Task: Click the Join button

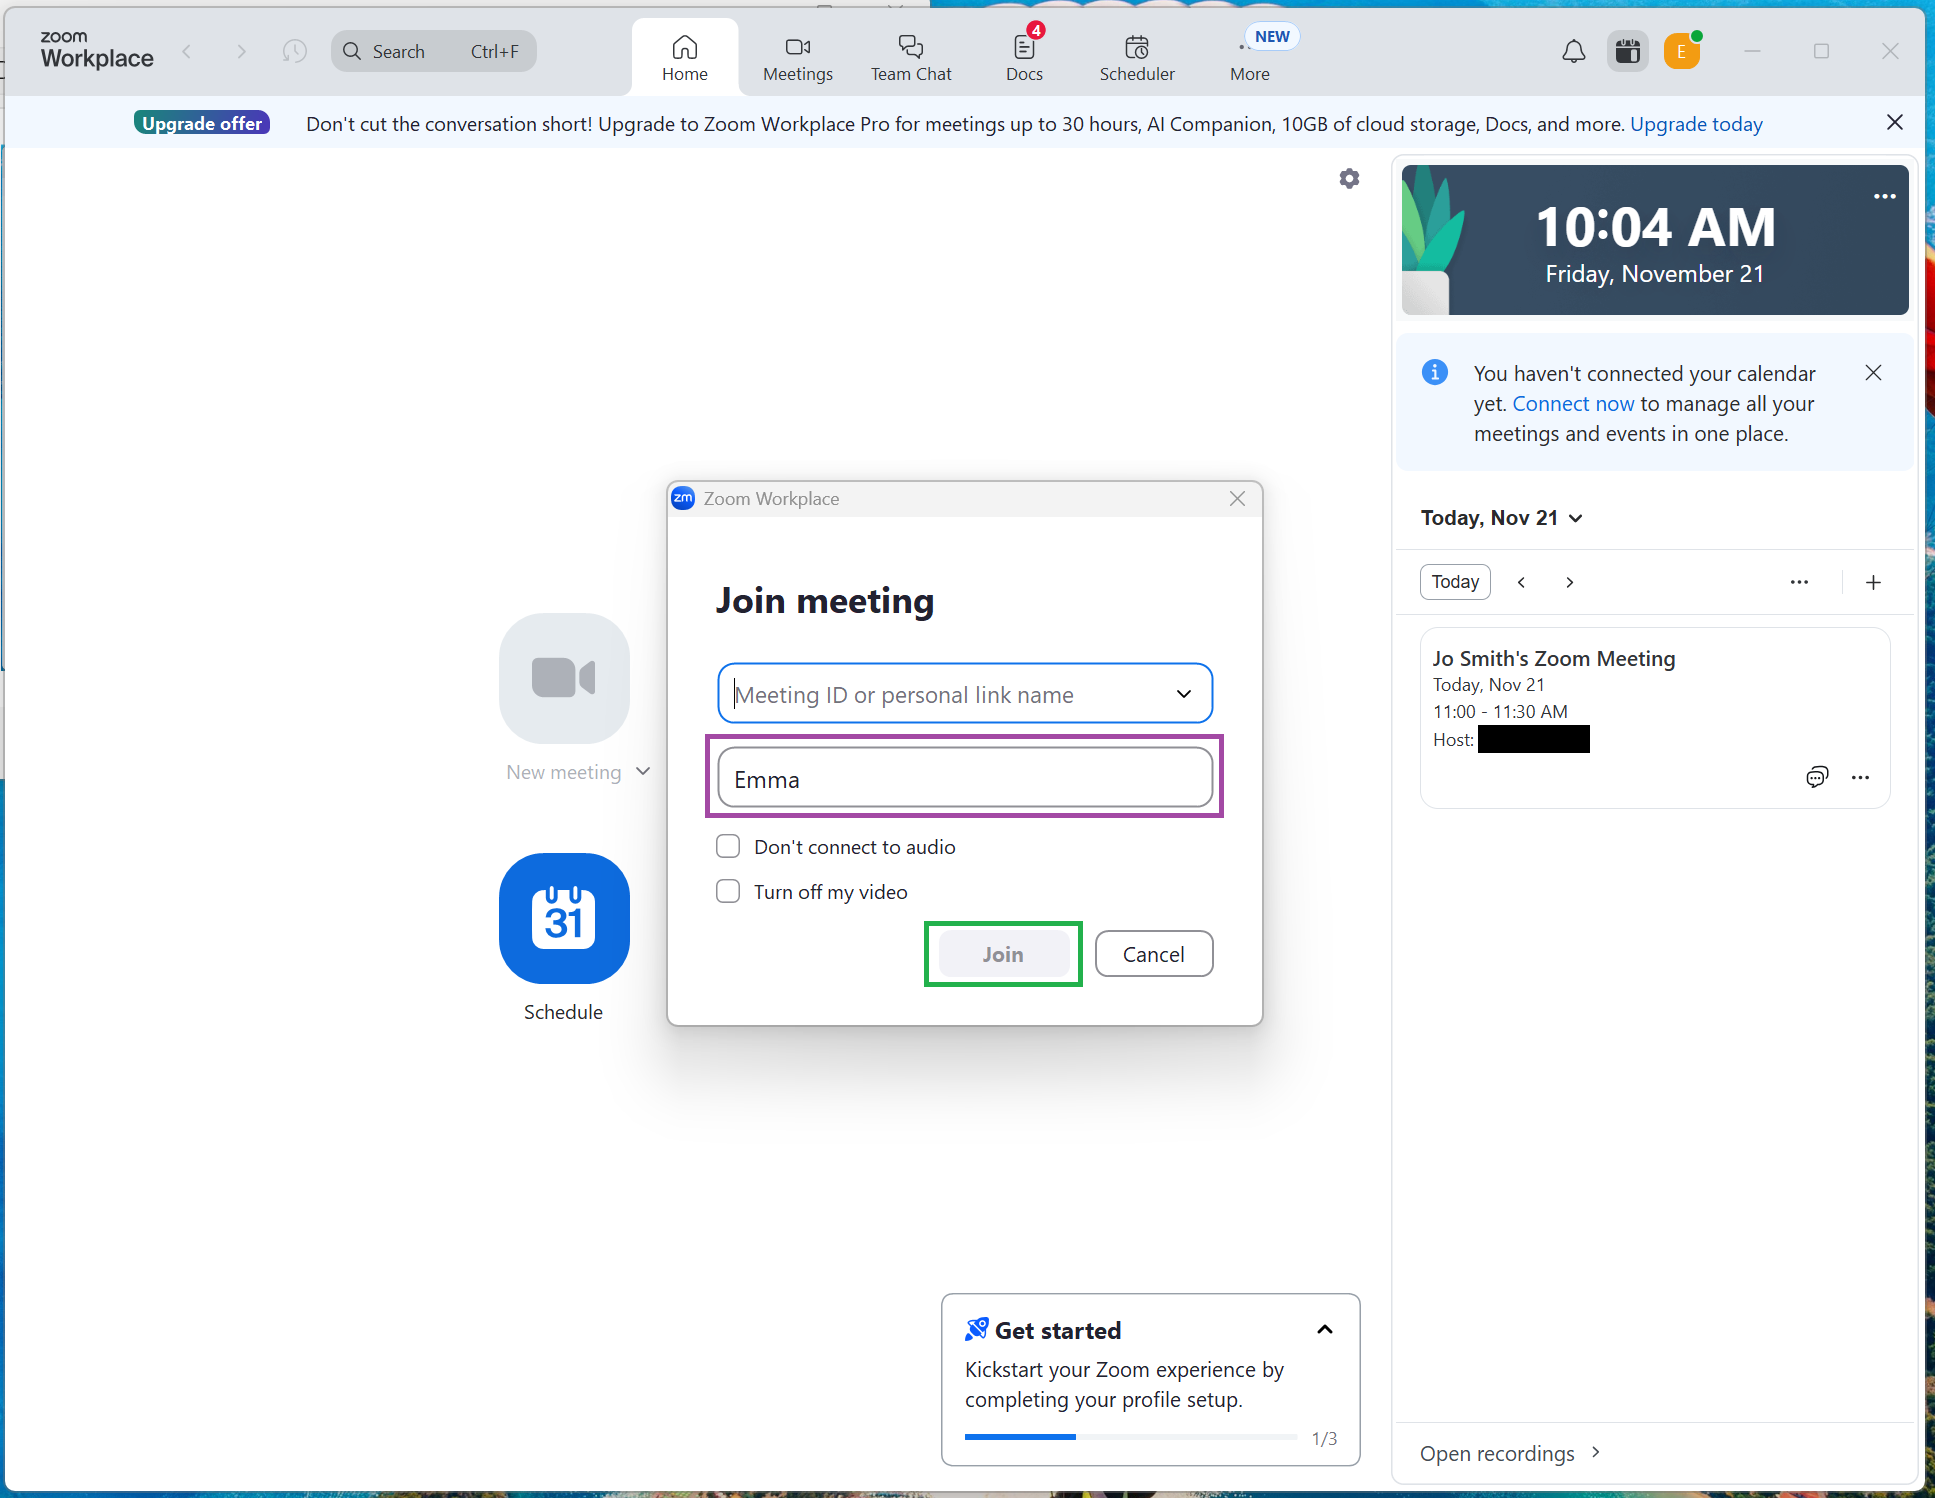Action: point(1003,954)
